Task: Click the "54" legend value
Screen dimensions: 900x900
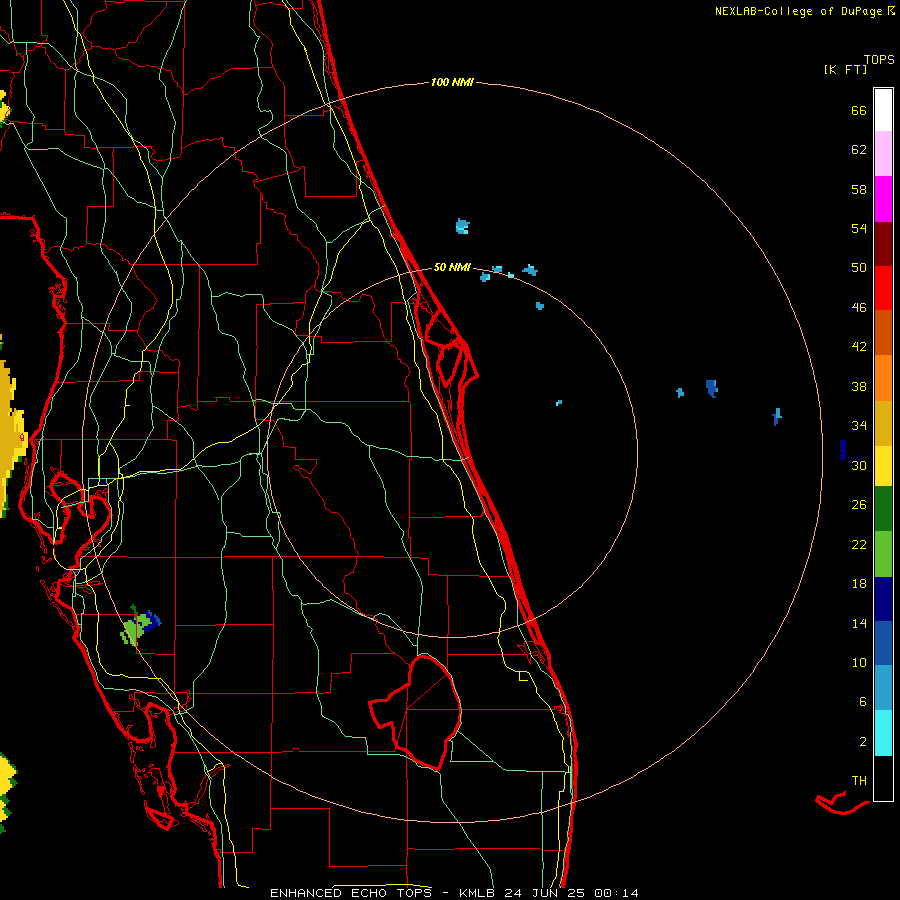Action: tap(859, 228)
